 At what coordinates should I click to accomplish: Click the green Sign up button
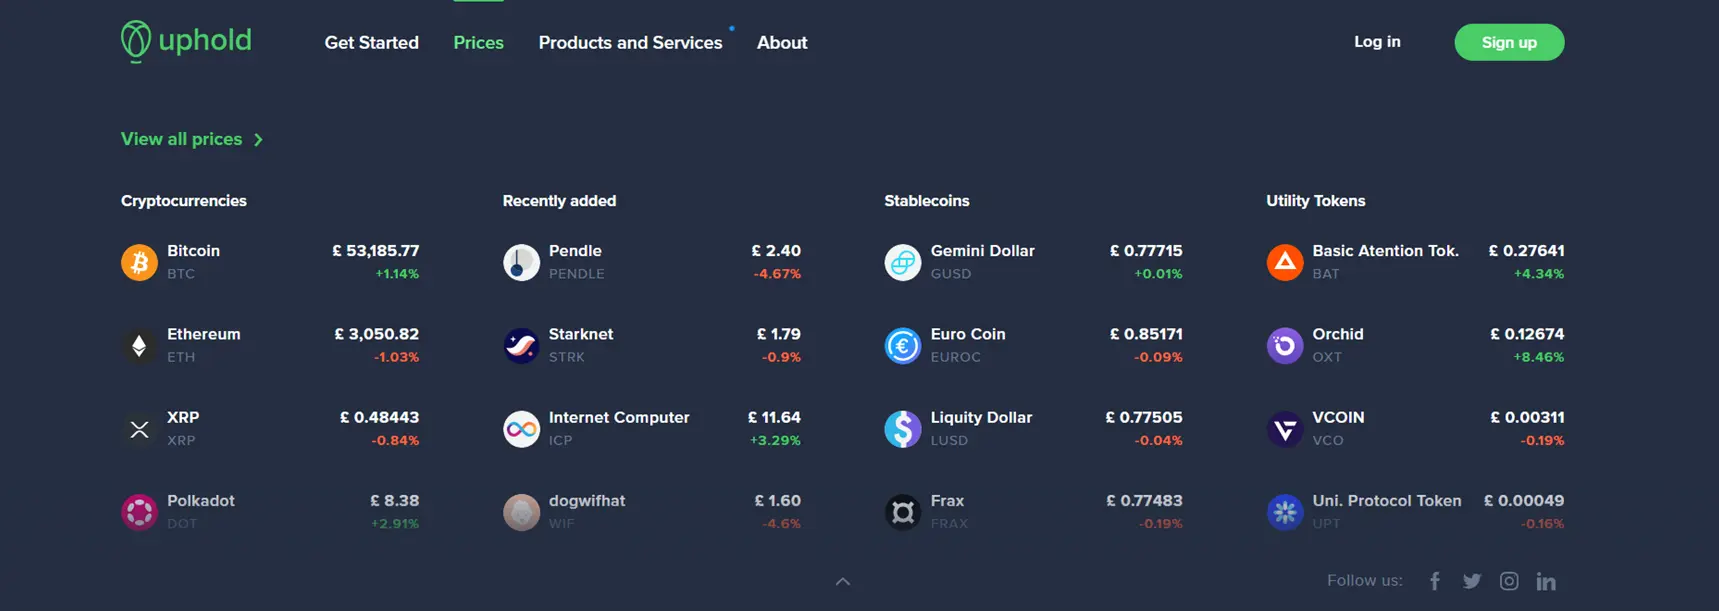[1509, 42]
